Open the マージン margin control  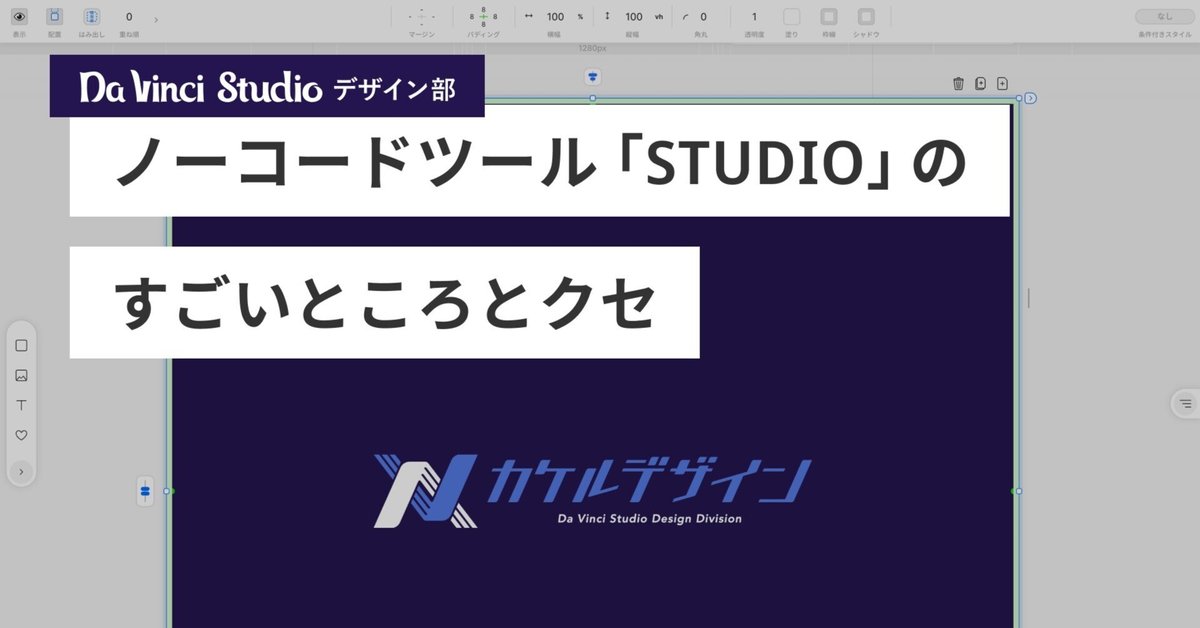pyautogui.click(x=421, y=17)
